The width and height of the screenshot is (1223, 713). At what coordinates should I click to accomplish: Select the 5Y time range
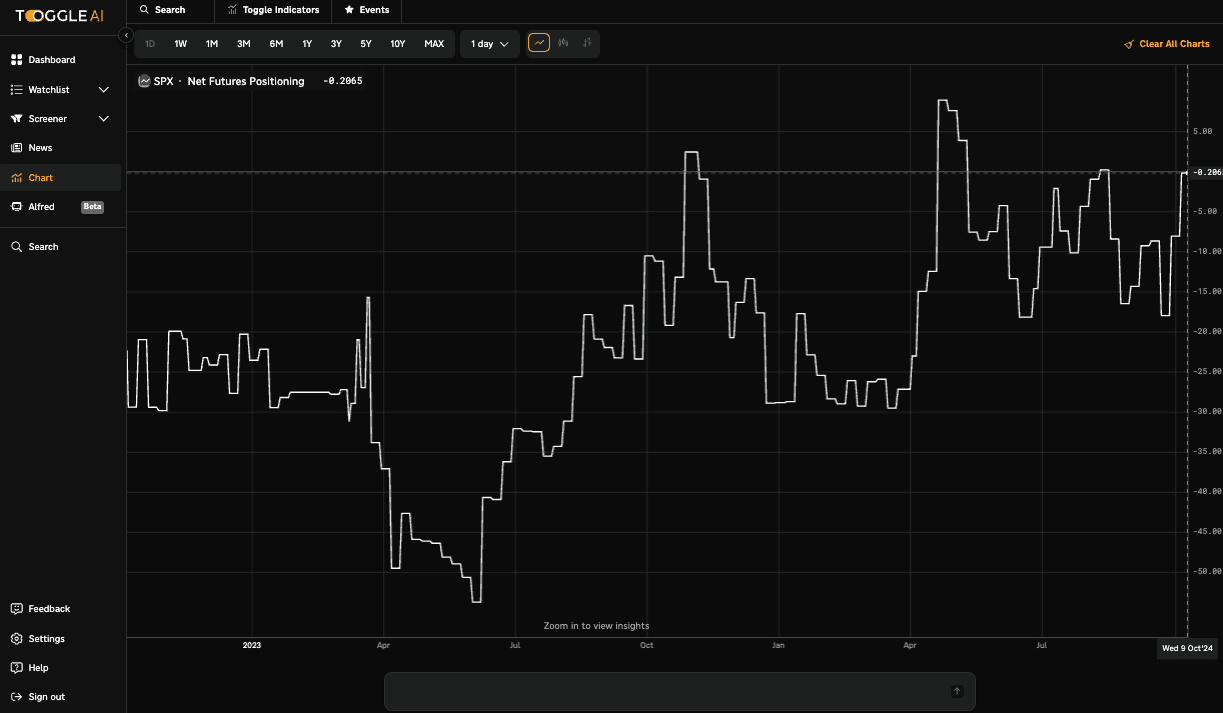(366, 44)
